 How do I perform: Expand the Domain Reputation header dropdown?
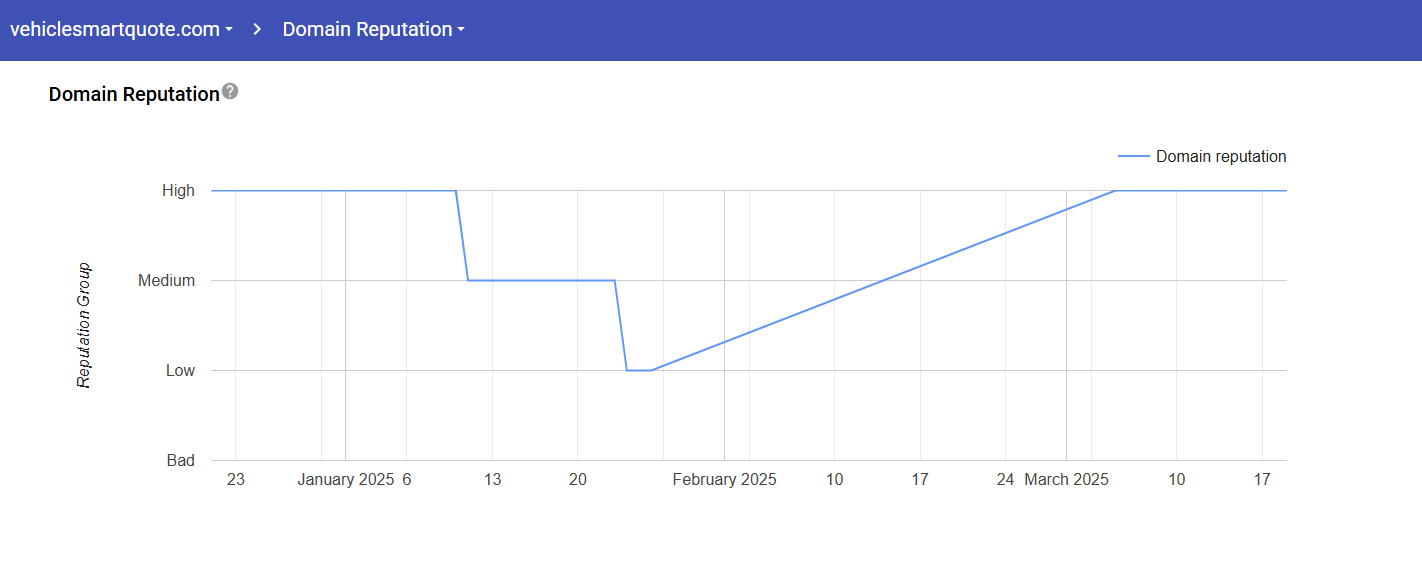[373, 30]
